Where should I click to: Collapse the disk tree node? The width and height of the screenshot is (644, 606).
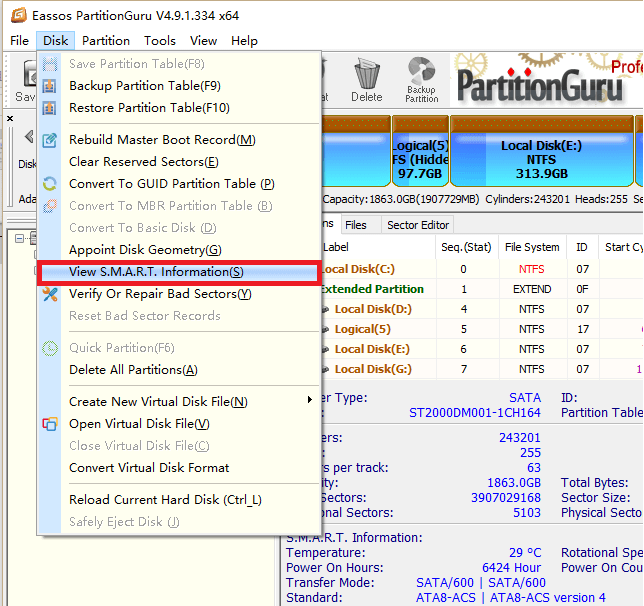click(x=19, y=238)
